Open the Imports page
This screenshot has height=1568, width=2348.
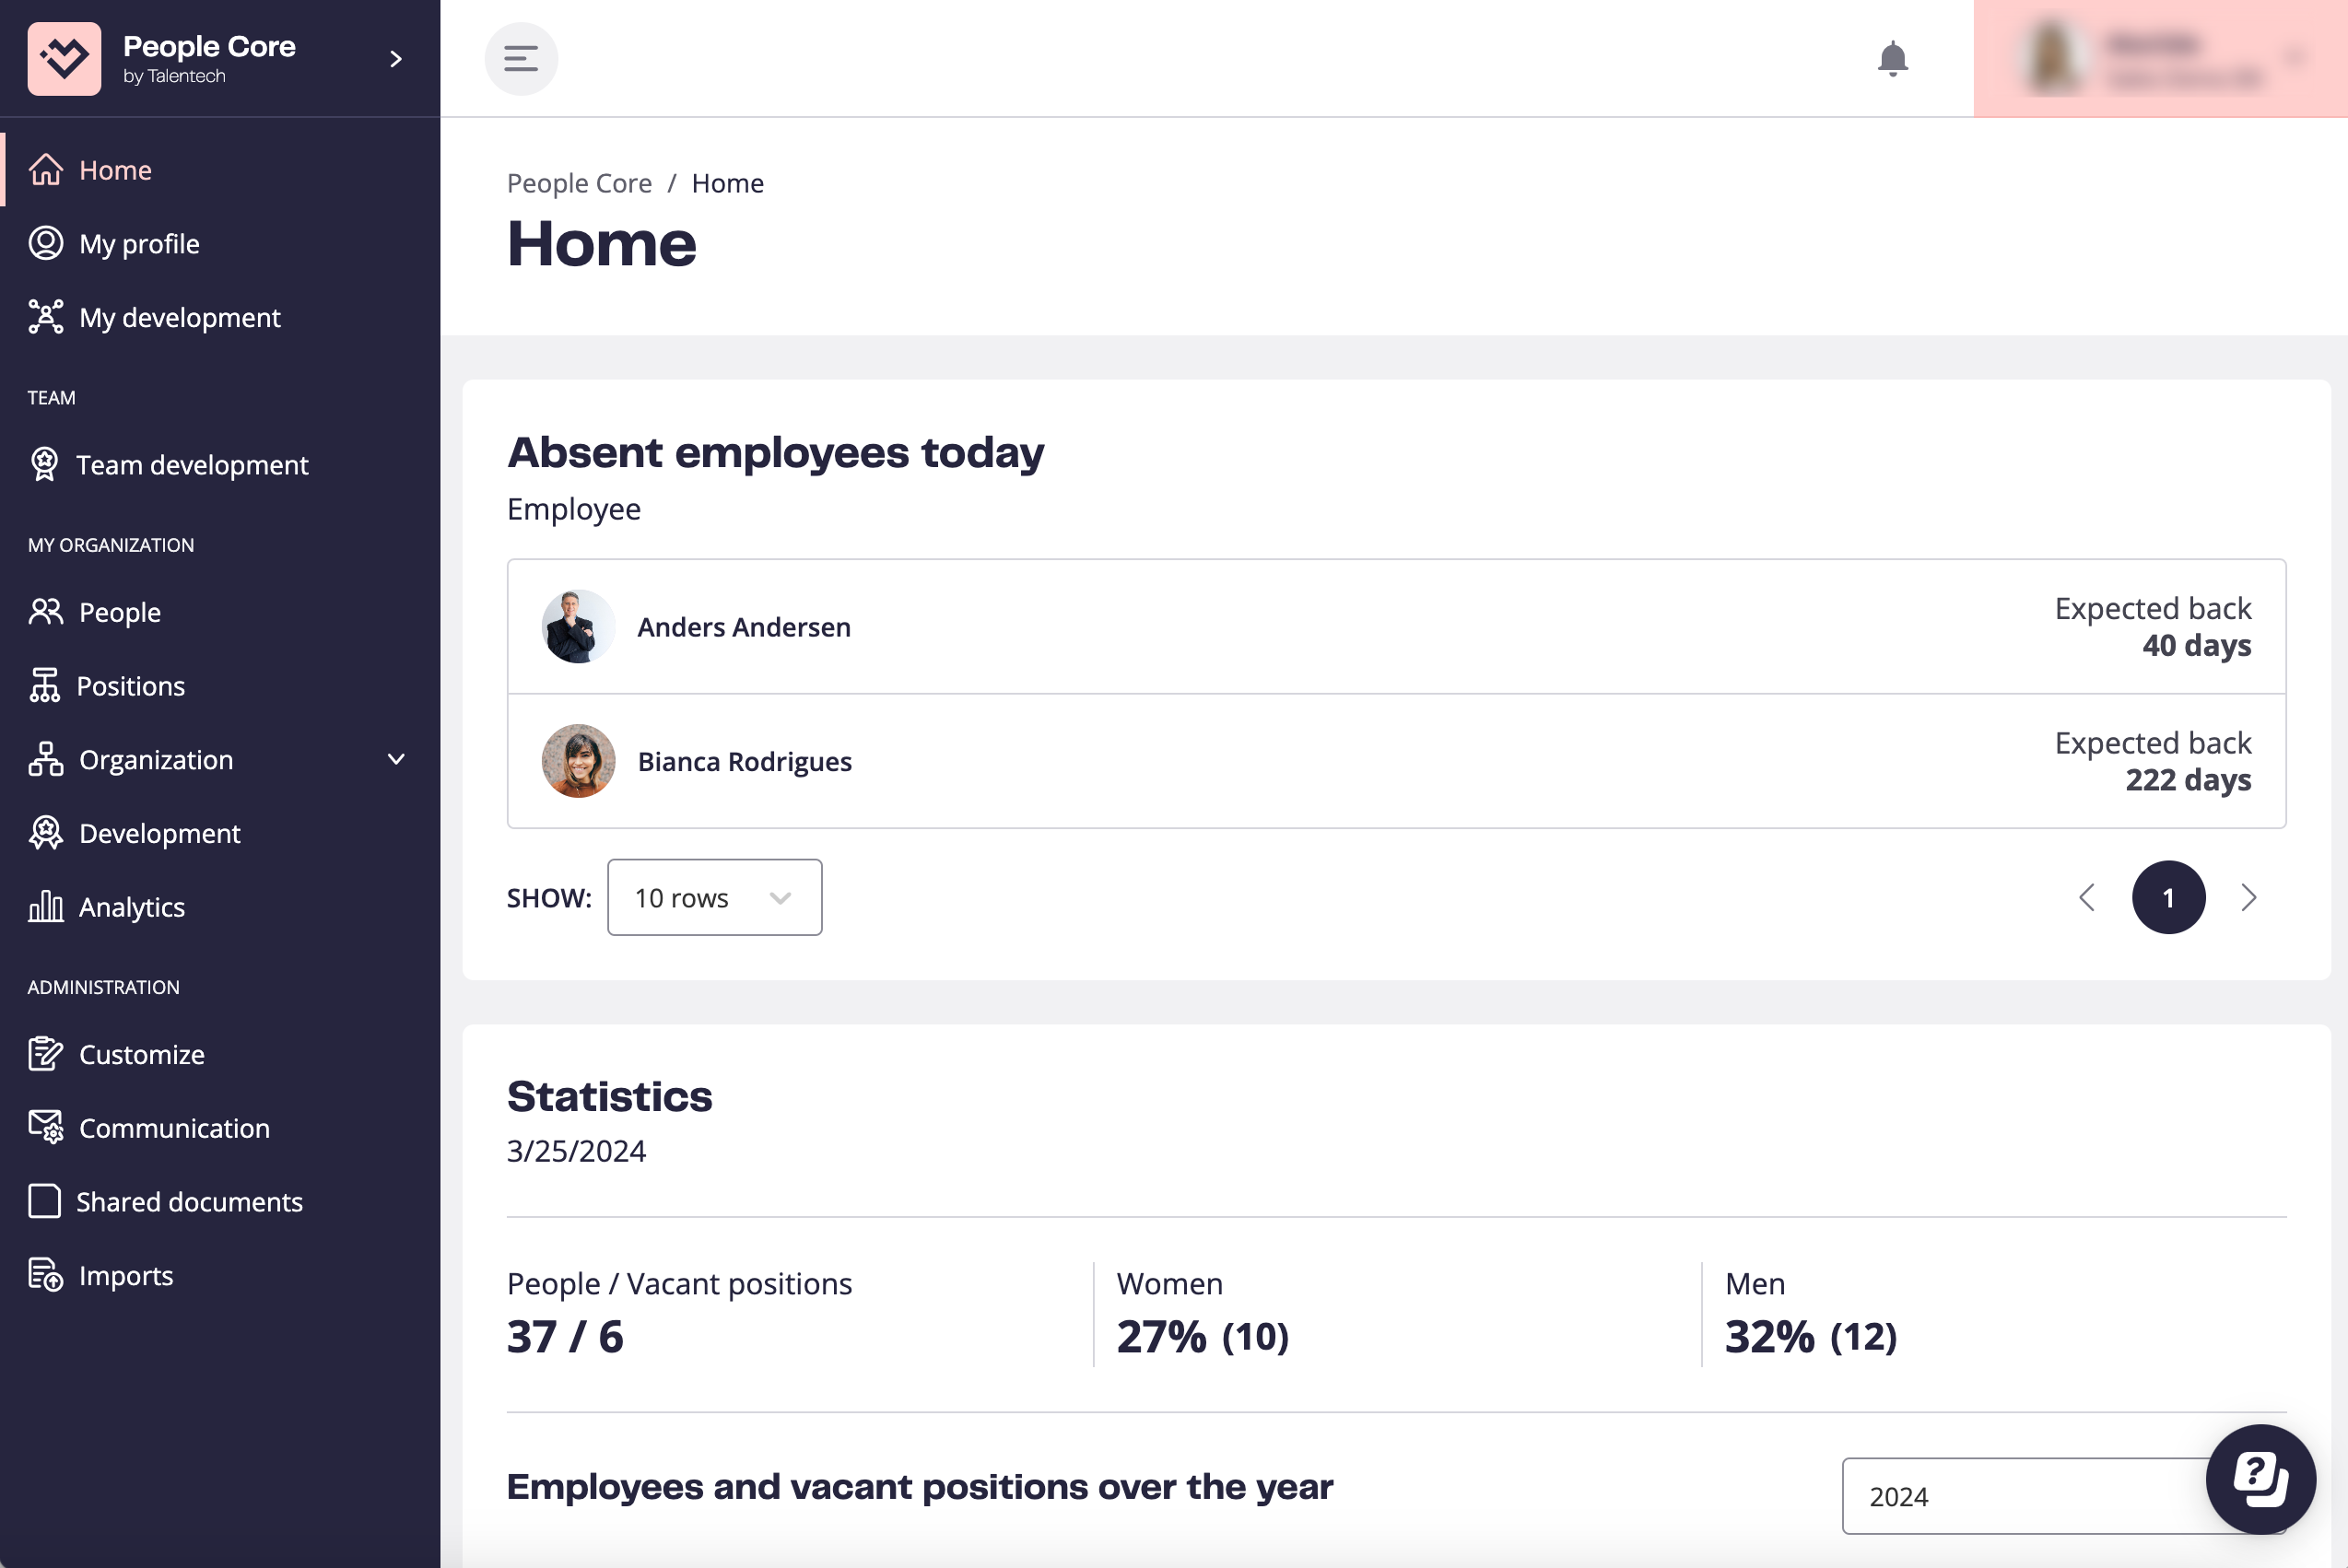click(125, 1275)
